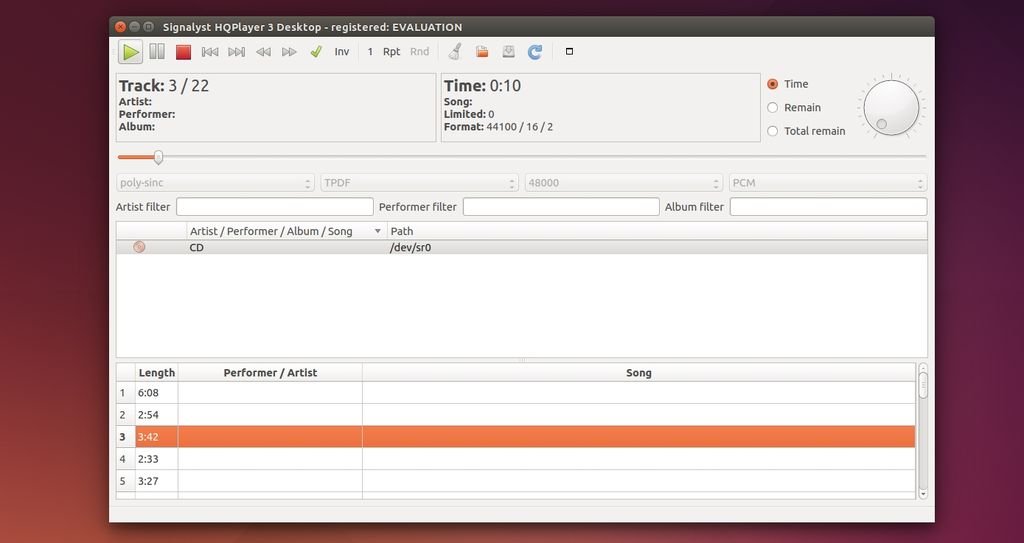Click the playback position slider handle
The height and width of the screenshot is (543, 1024).
(x=158, y=157)
